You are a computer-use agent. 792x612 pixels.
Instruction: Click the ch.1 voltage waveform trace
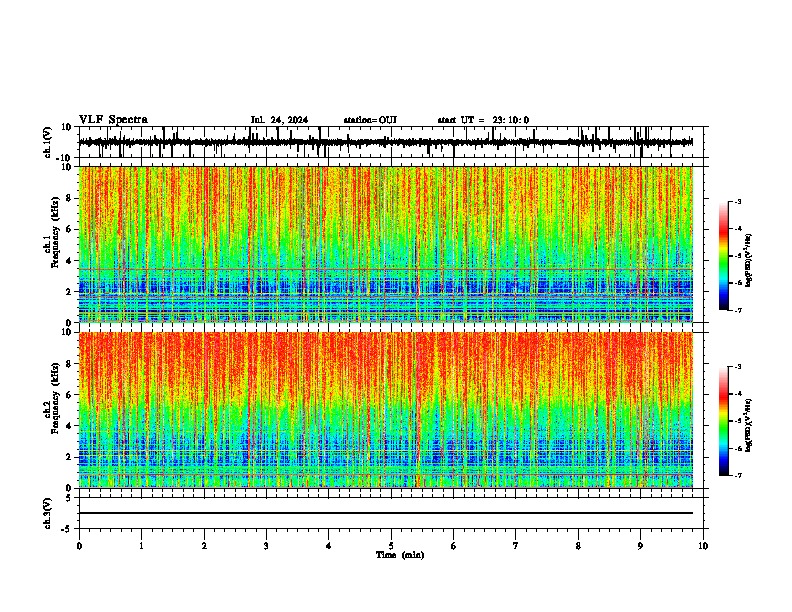coord(386,142)
